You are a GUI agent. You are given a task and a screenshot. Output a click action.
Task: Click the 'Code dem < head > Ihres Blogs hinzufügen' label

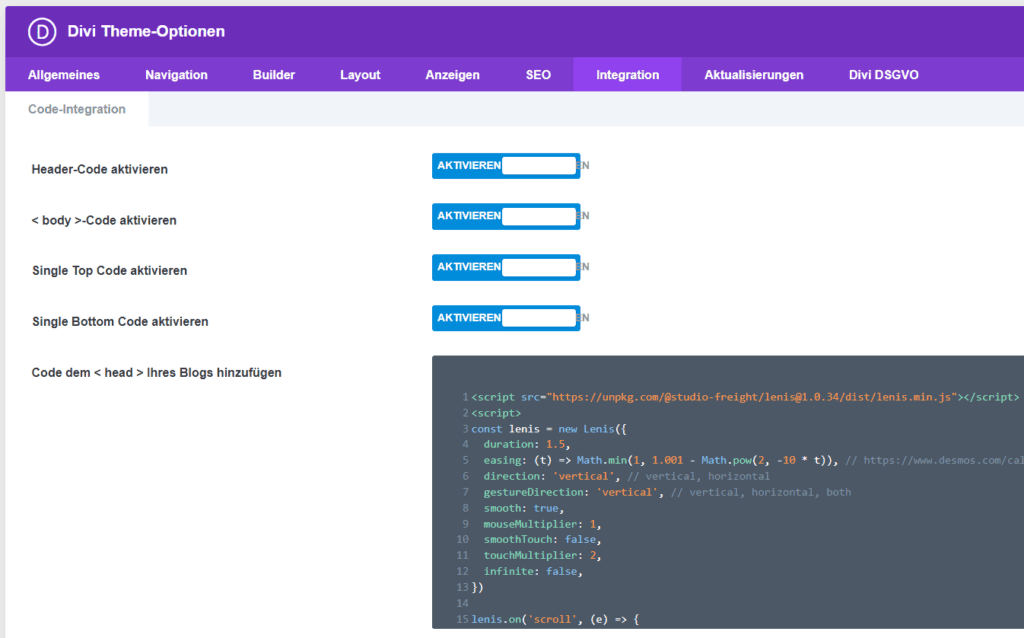(157, 373)
